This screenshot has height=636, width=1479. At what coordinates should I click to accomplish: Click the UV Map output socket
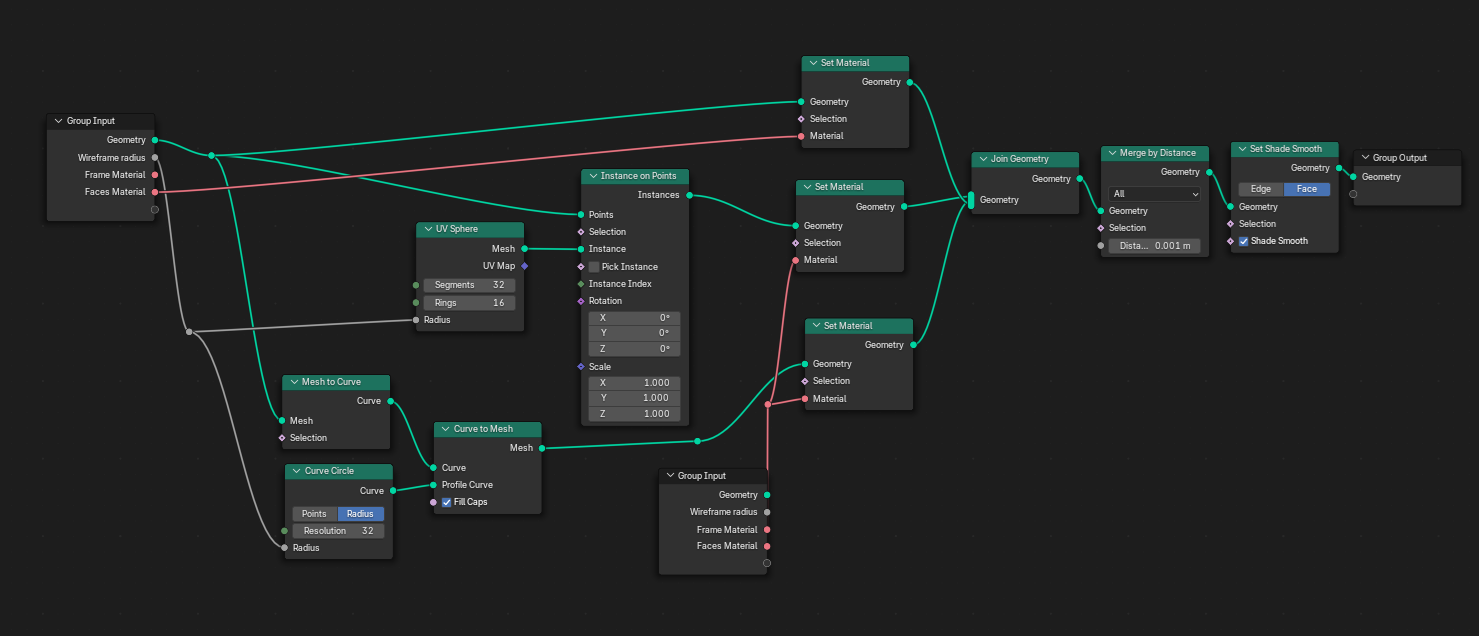523,266
